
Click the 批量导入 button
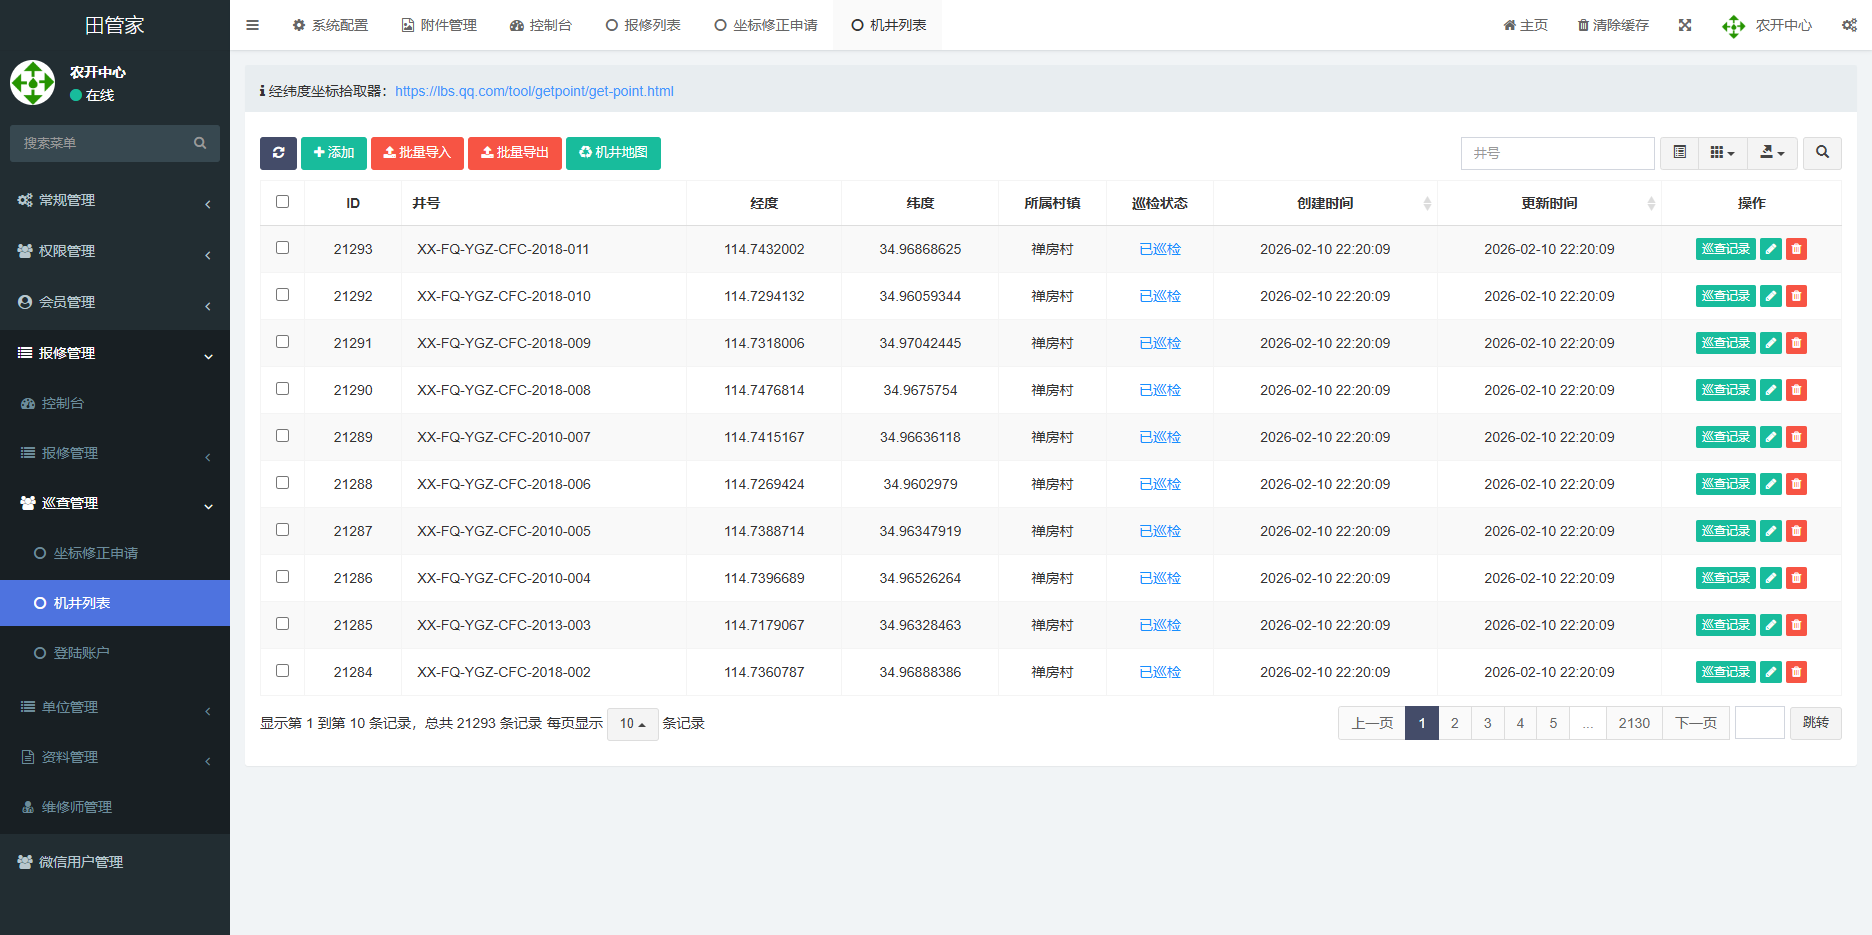(417, 153)
